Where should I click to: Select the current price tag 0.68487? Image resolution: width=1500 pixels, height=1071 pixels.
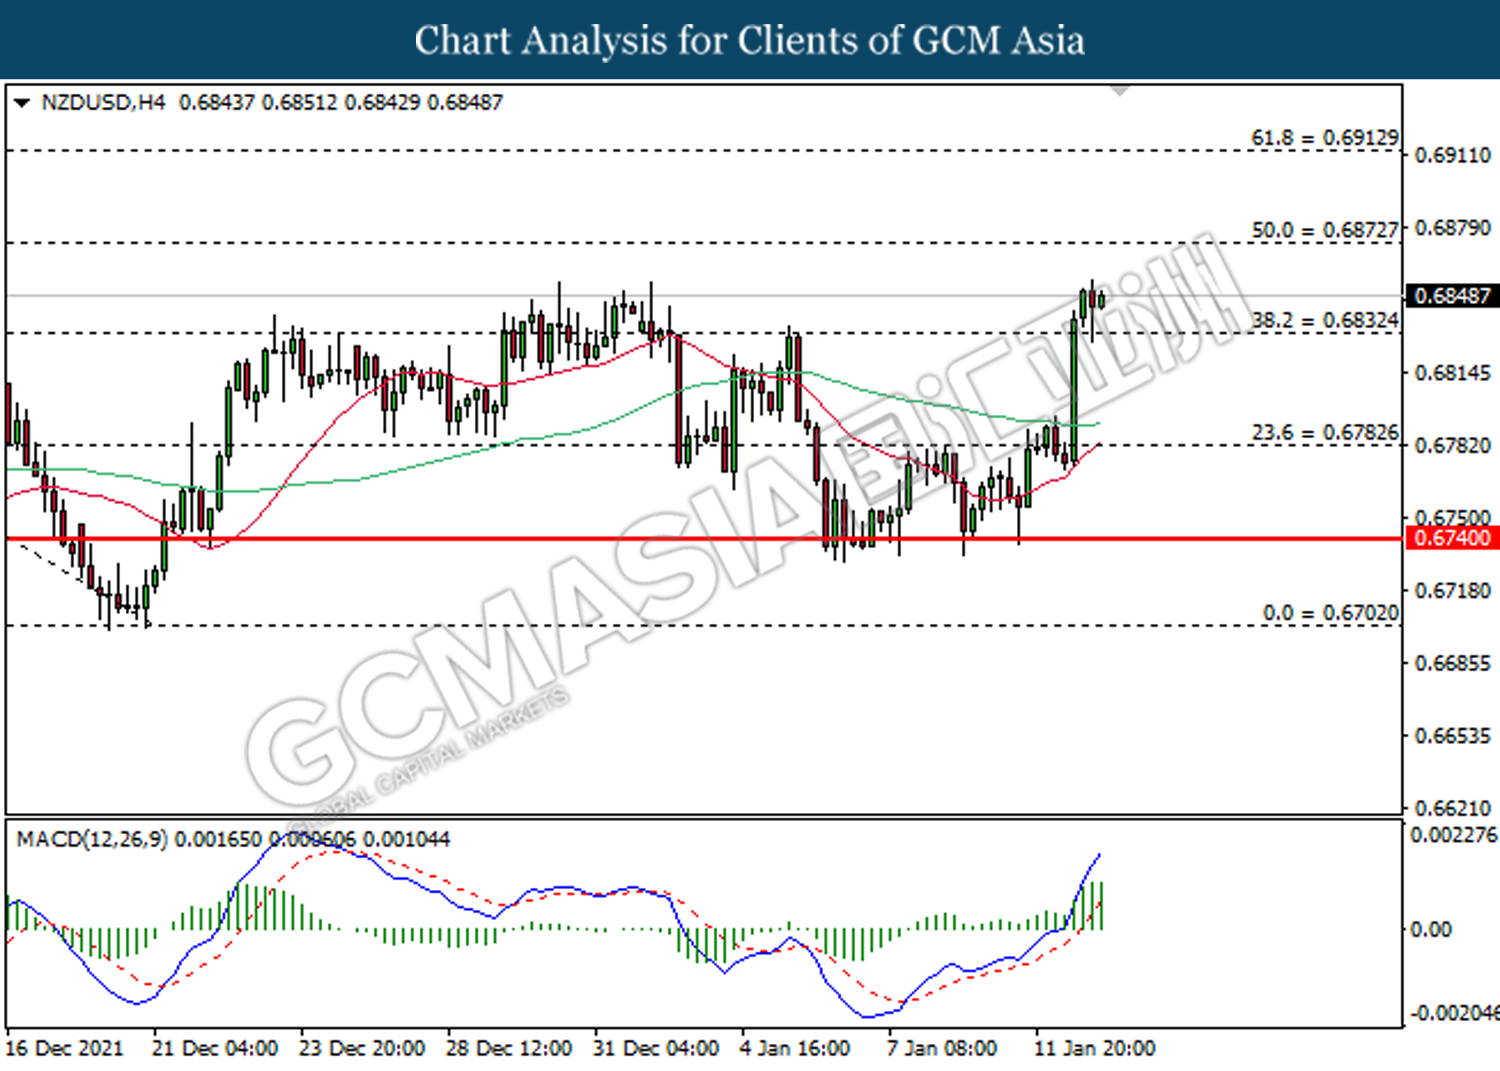point(1452,296)
